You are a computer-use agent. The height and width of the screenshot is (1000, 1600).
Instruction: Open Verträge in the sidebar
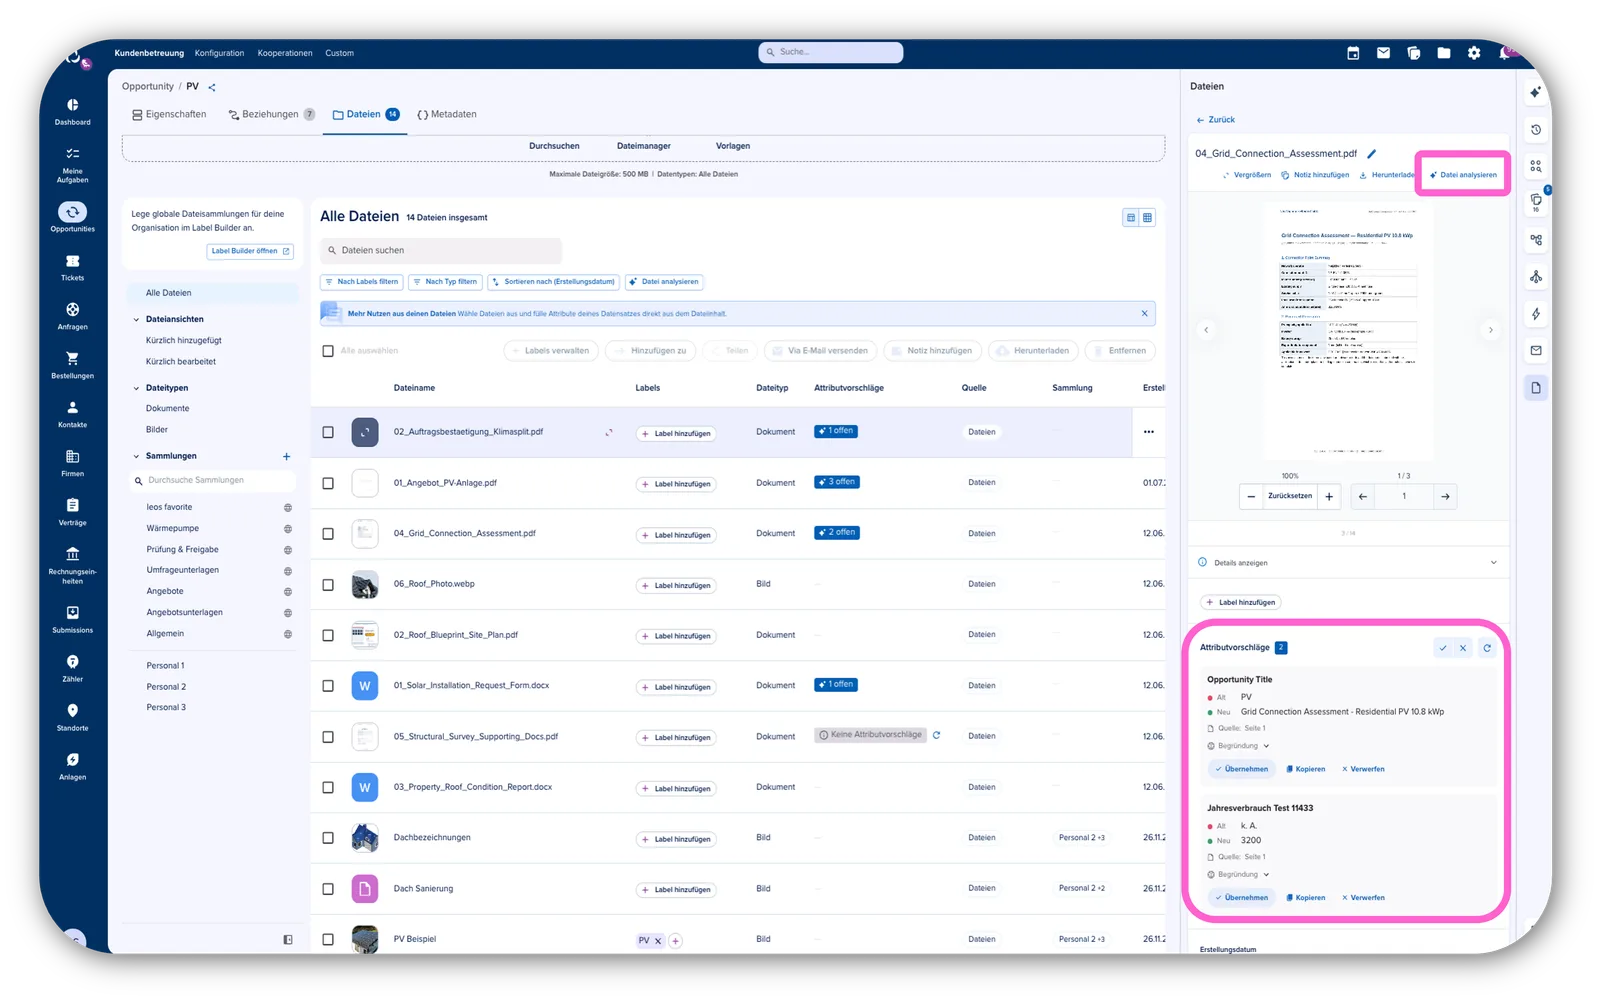(72, 512)
